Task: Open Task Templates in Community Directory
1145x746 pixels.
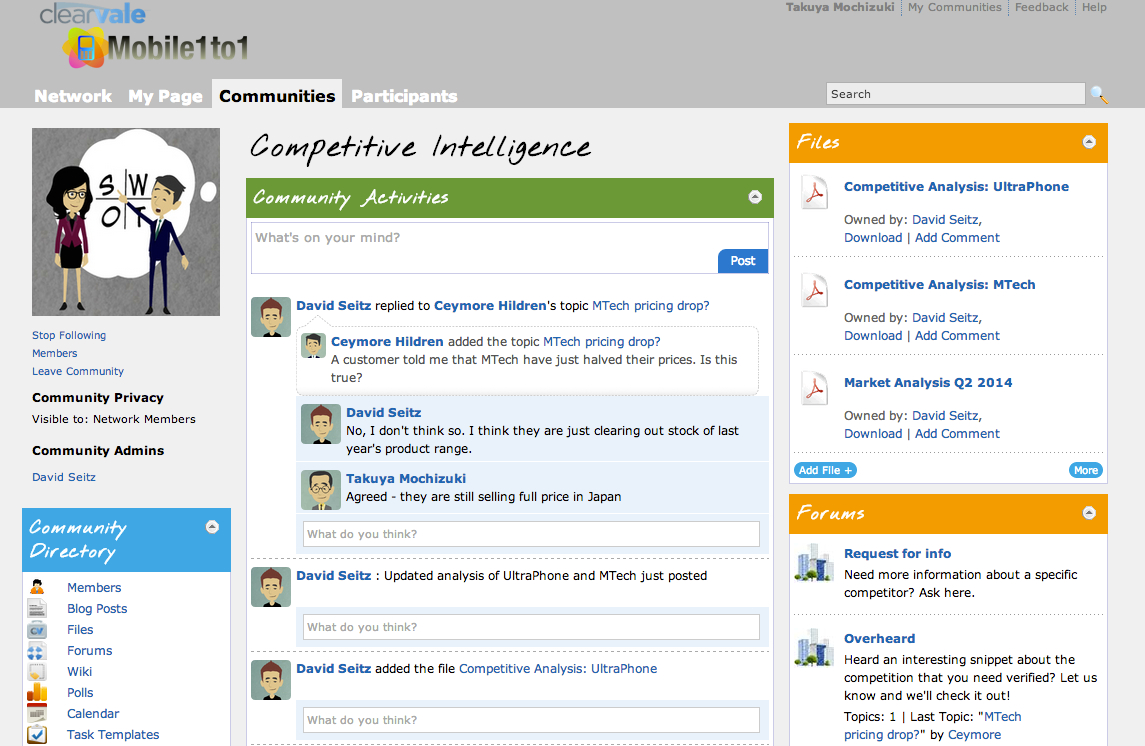Action: tap(113, 734)
